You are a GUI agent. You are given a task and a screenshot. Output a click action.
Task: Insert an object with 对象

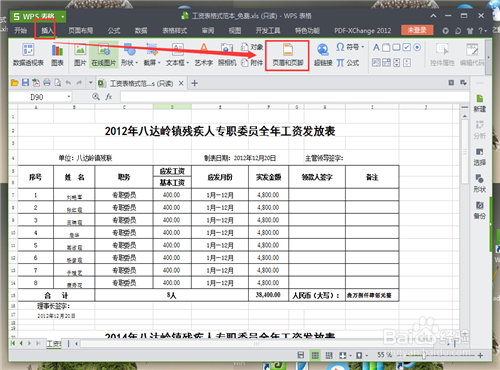pos(252,47)
